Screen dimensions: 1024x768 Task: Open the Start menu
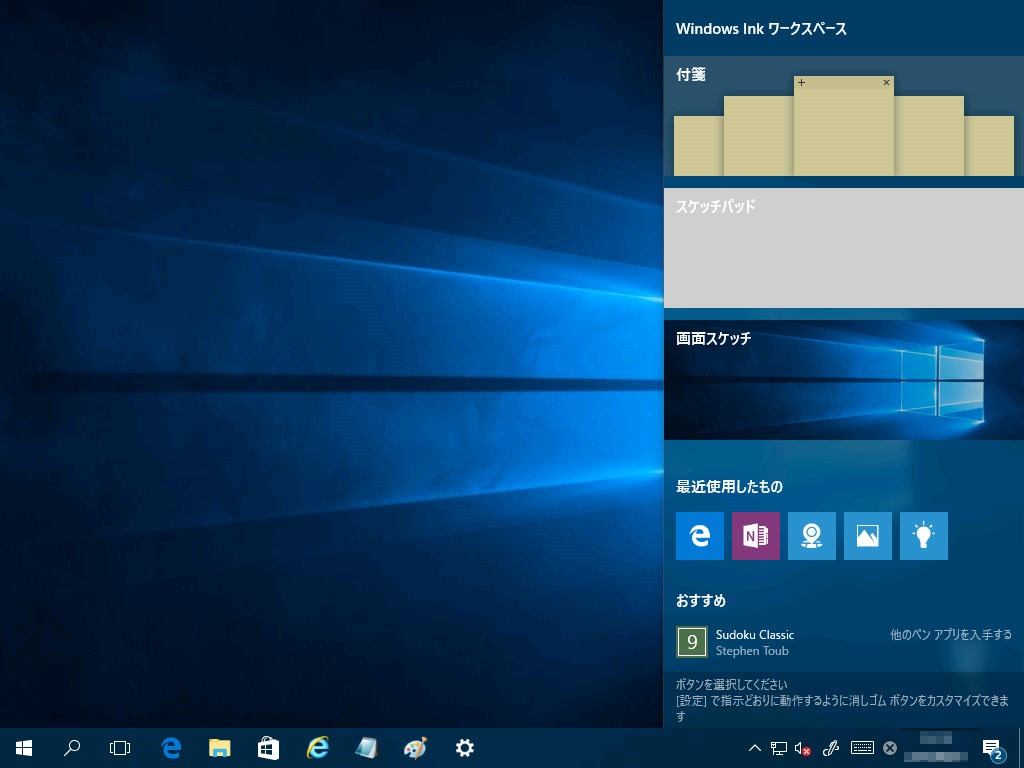tap(22, 748)
